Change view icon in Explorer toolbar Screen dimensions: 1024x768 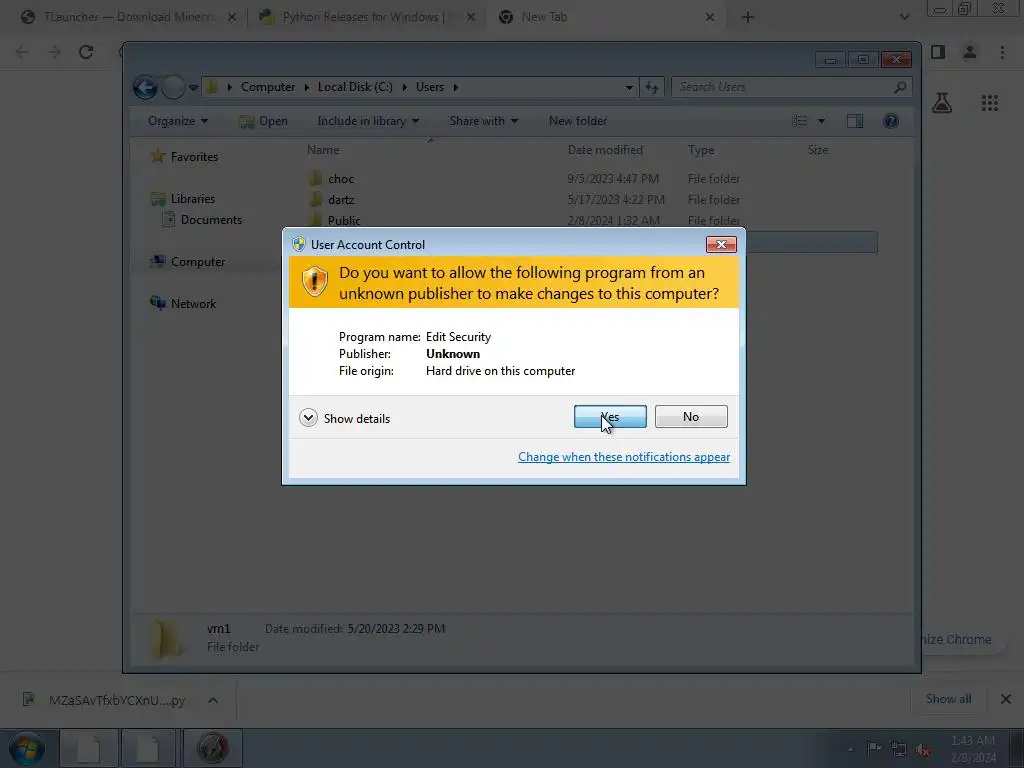tap(800, 121)
